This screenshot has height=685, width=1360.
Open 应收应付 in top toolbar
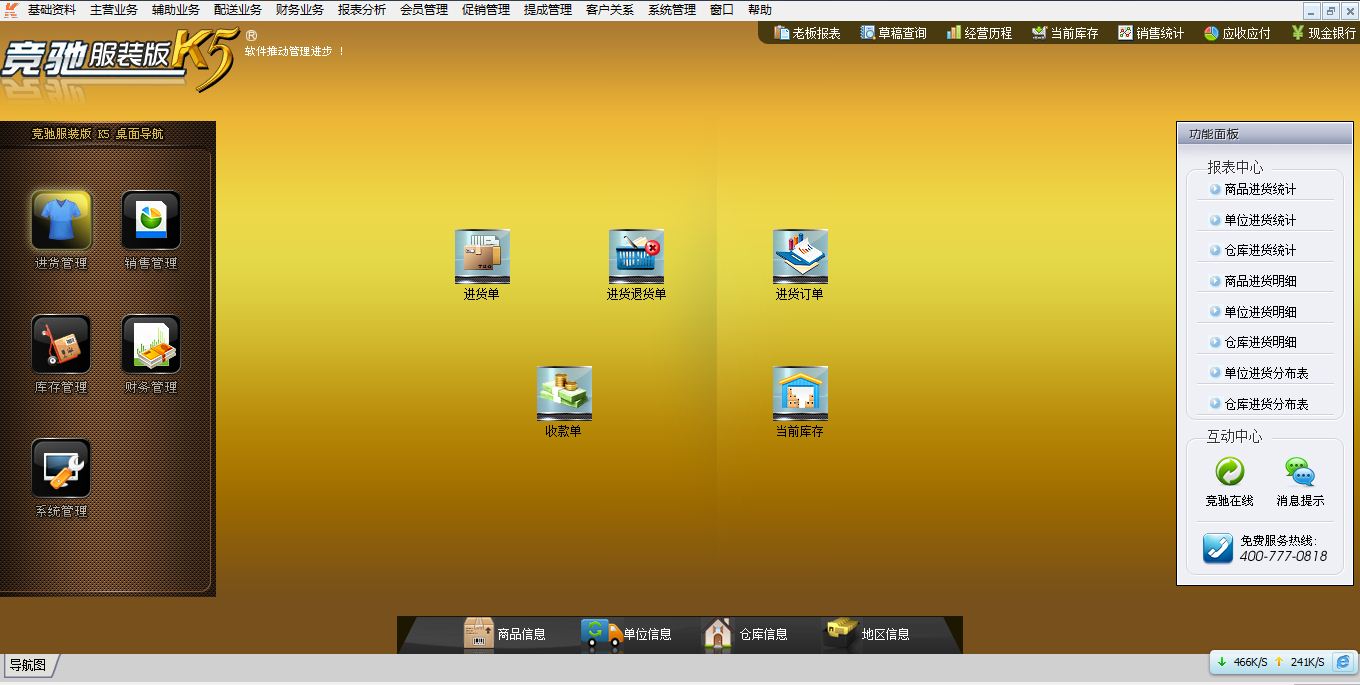coord(1237,33)
